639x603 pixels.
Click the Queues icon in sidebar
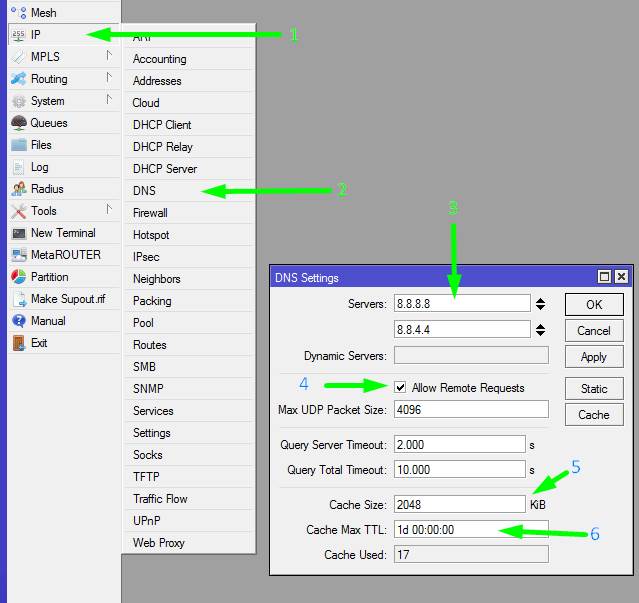19,123
